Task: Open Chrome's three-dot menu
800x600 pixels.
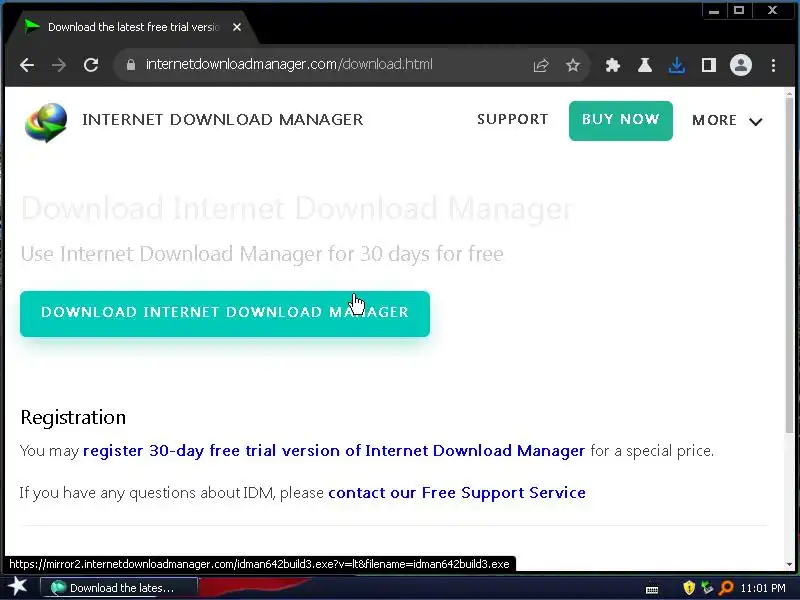Action: (773, 65)
